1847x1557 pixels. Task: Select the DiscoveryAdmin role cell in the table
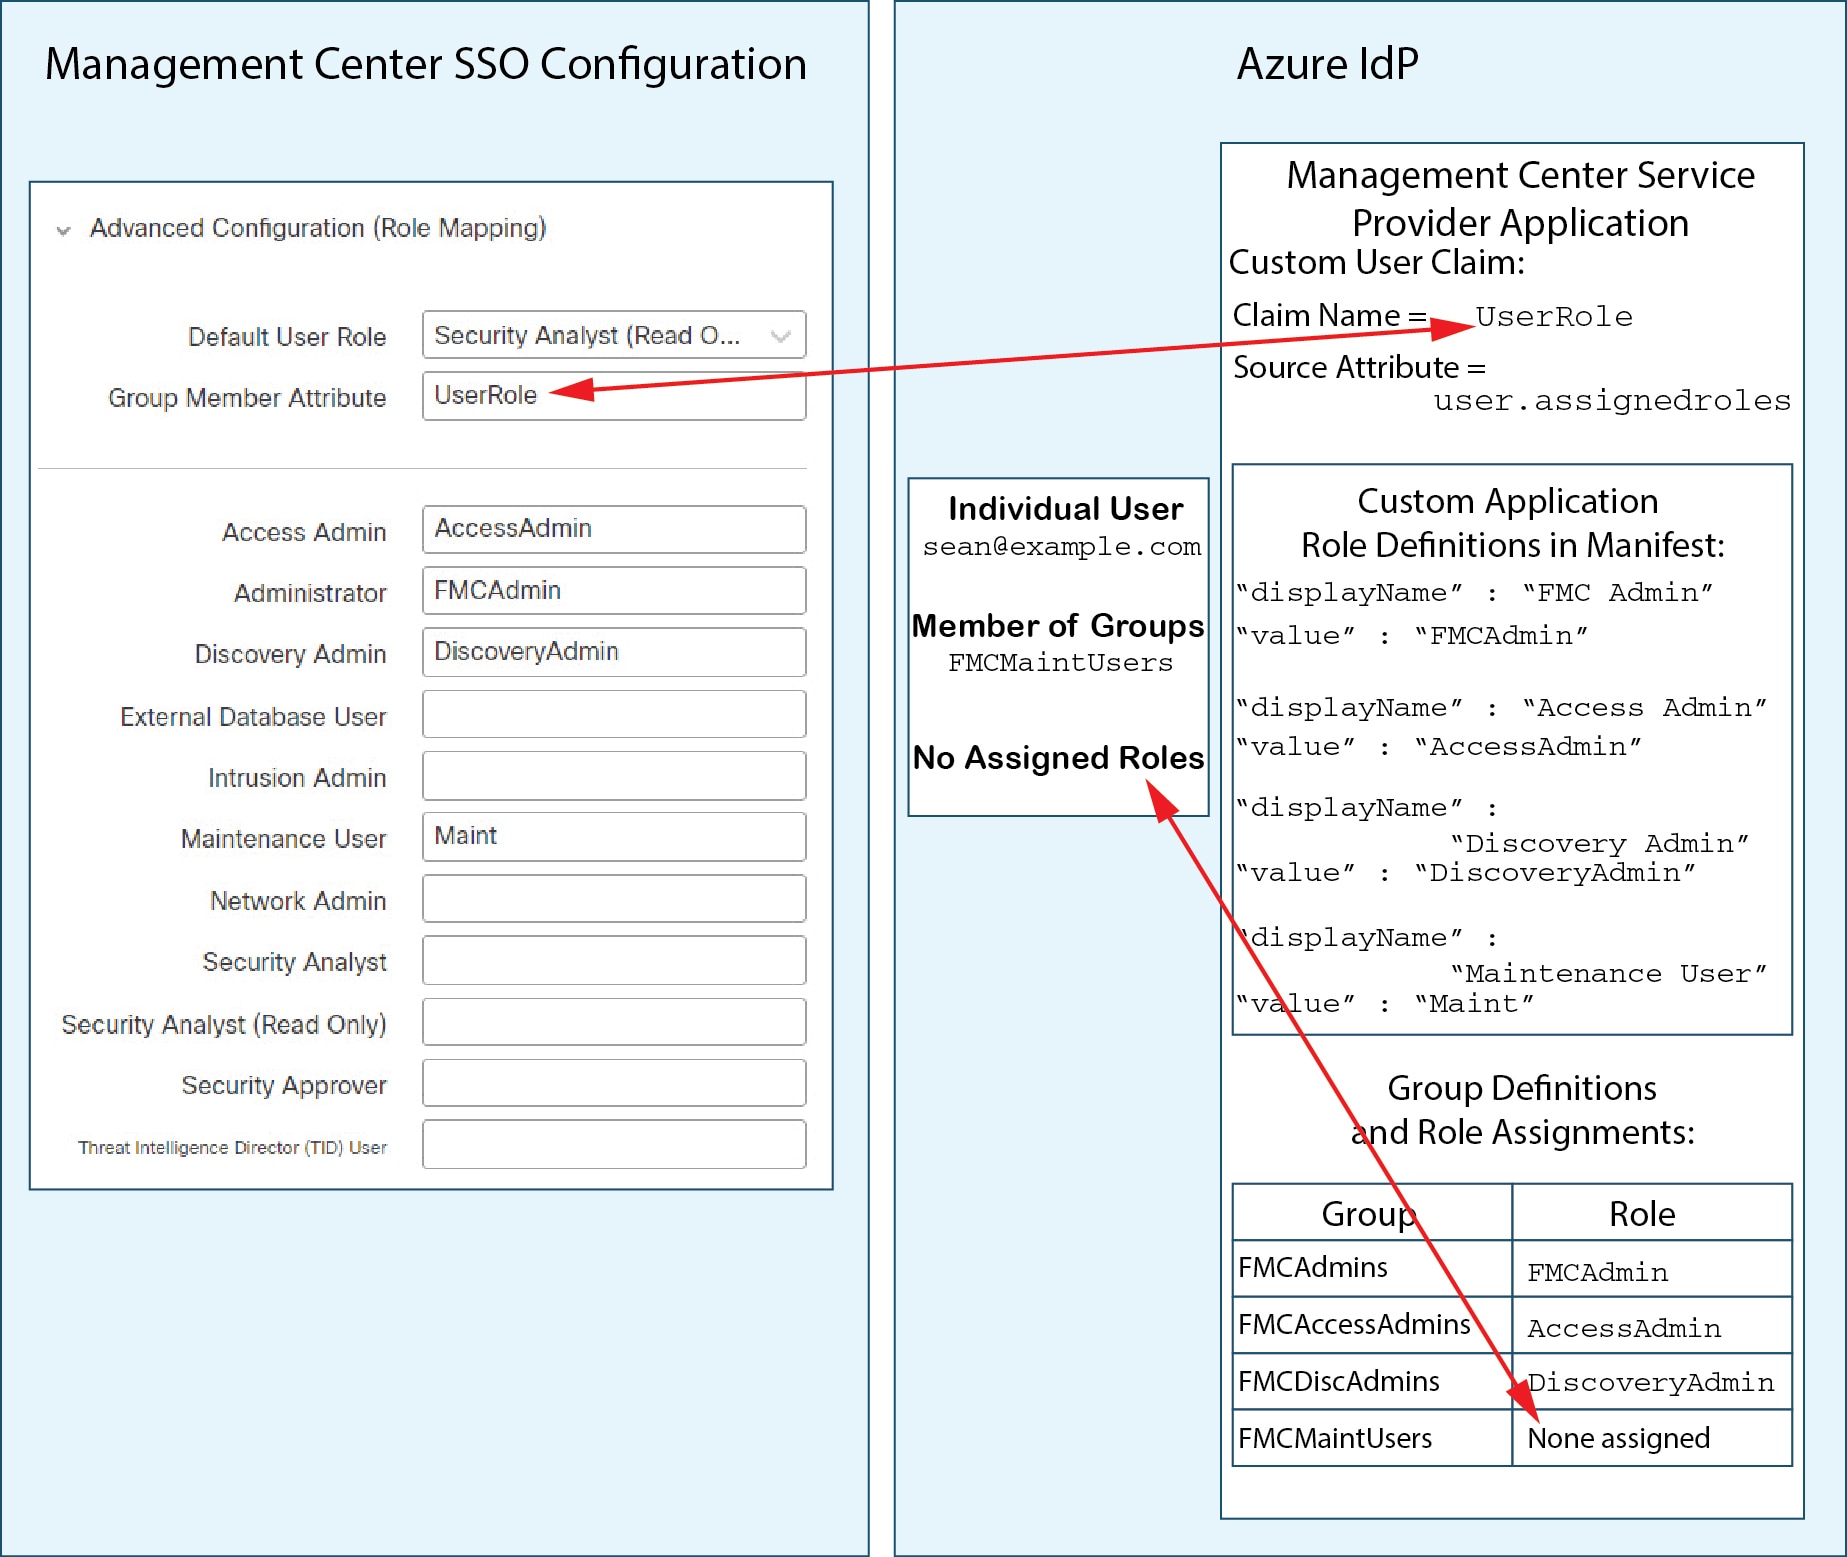point(1650,1381)
